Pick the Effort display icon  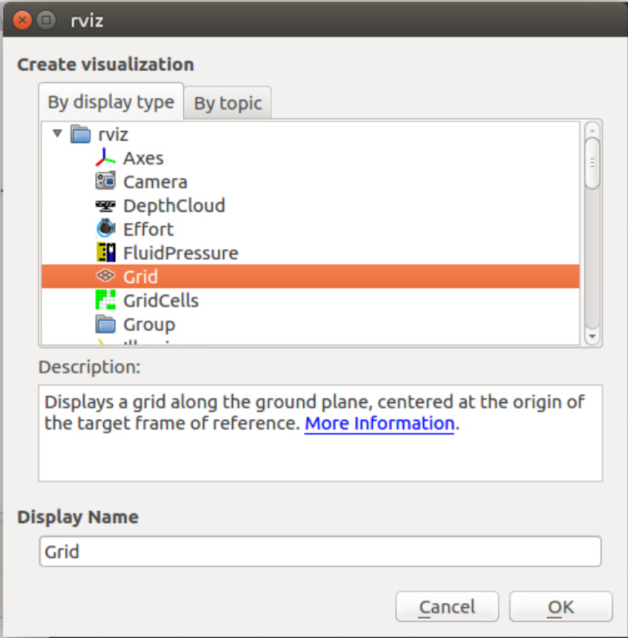coord(105,229)
